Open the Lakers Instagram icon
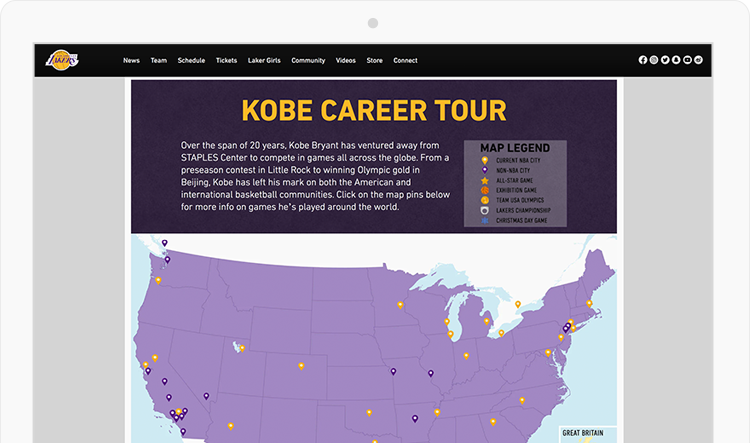This screenshot has height=443, width=750. 654,60
